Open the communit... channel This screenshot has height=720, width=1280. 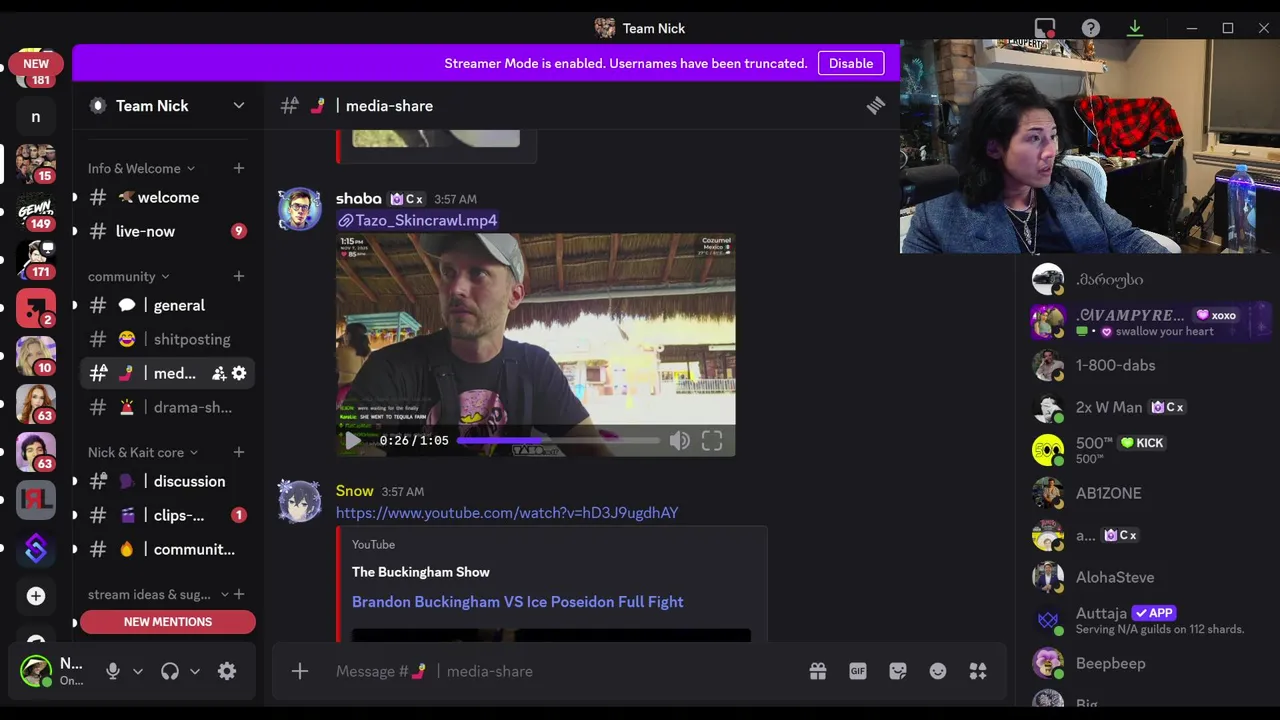(x=168, y=549)
